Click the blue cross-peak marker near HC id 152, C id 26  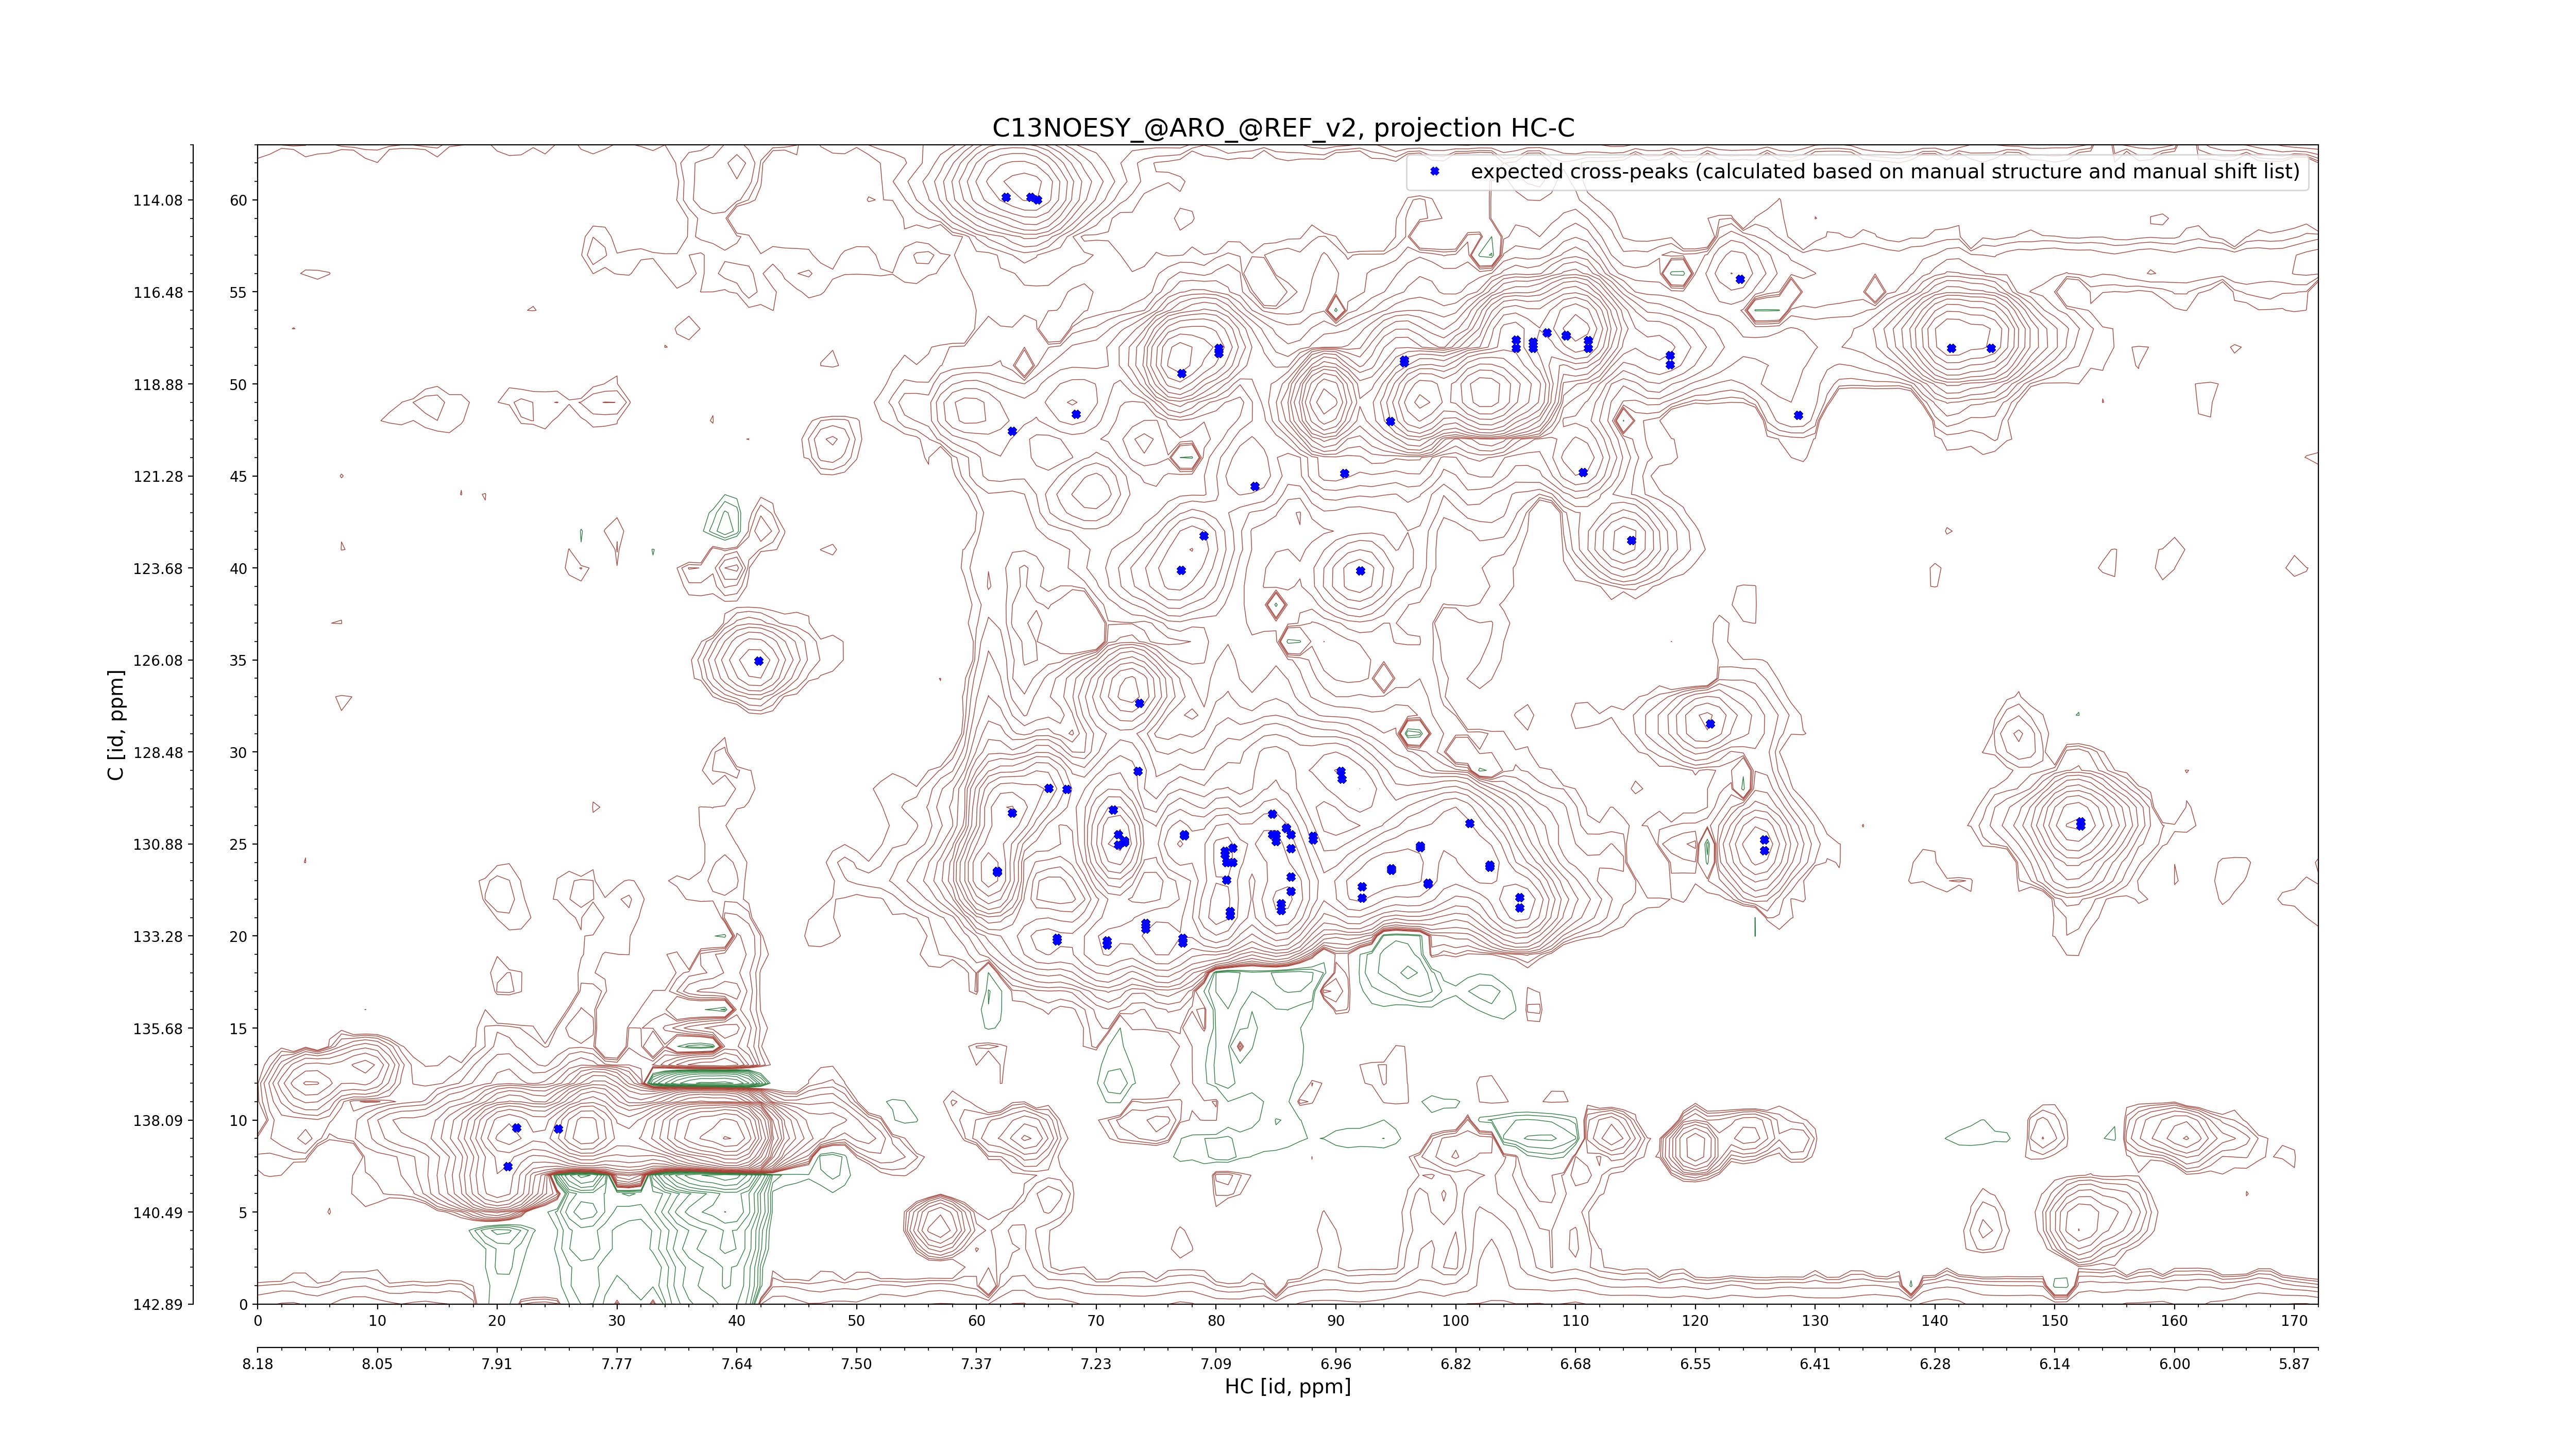2081,824
